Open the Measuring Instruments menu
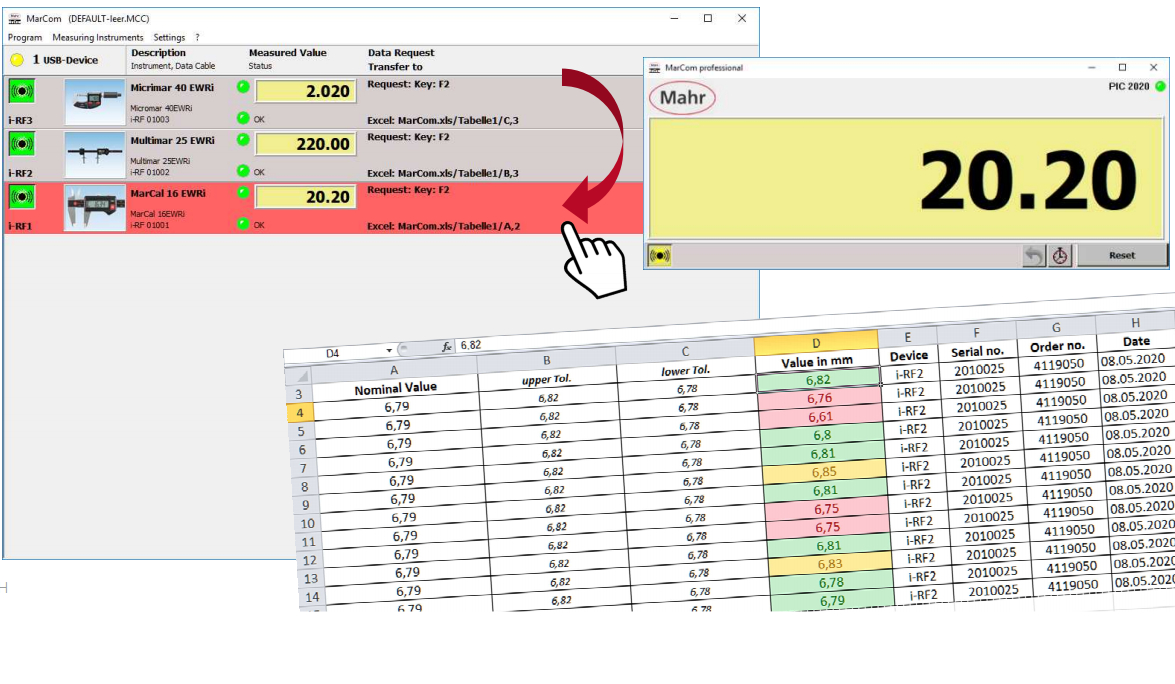 coord(98,38)
